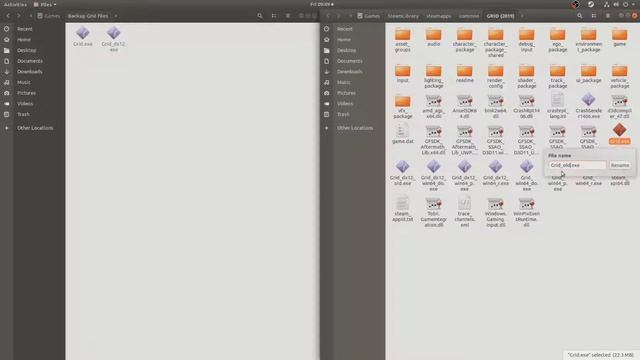Select the d3dcompiler_47.dll file

620,107
